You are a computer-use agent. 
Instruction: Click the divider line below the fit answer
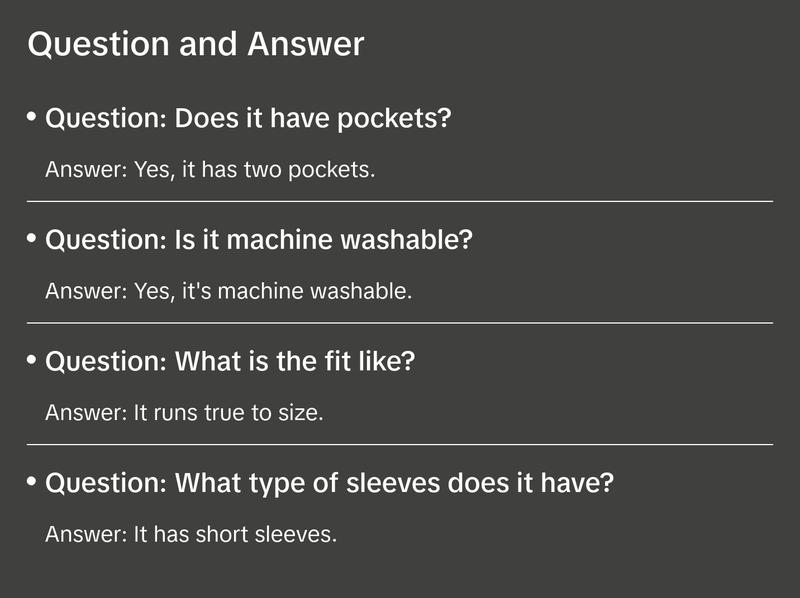[400, 444]
